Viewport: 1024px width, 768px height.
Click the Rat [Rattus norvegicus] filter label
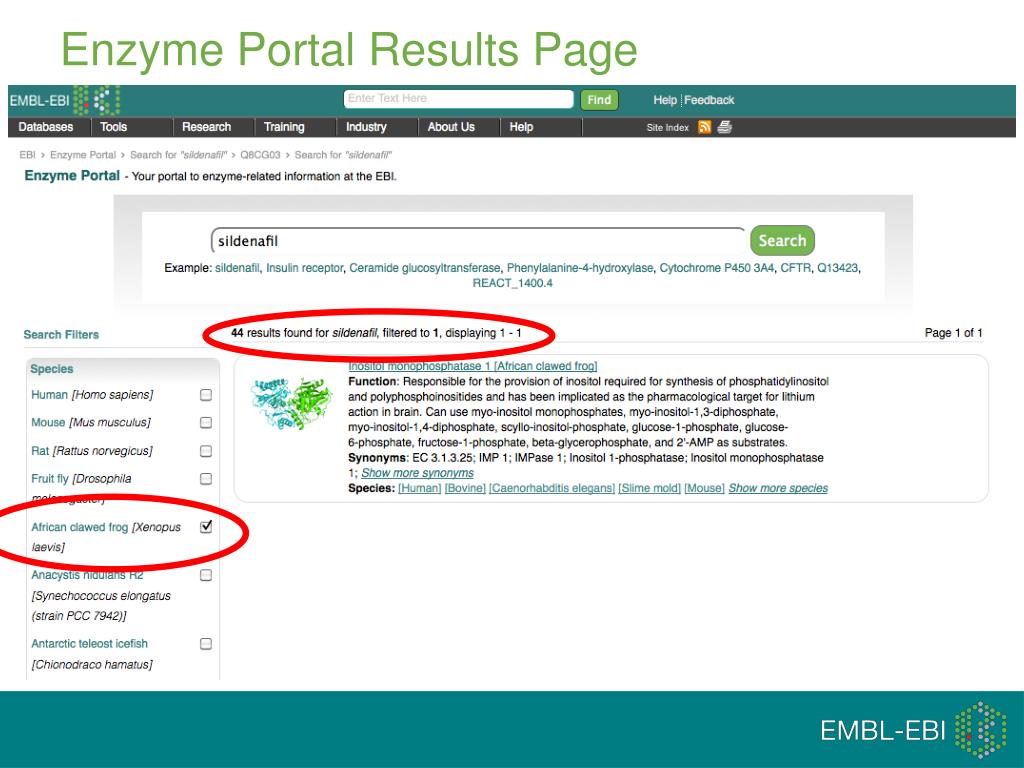[92, 451]
